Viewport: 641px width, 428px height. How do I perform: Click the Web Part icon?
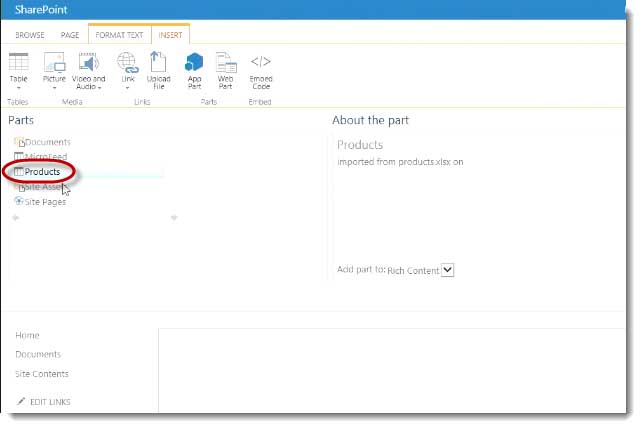[x=226, y=62]
